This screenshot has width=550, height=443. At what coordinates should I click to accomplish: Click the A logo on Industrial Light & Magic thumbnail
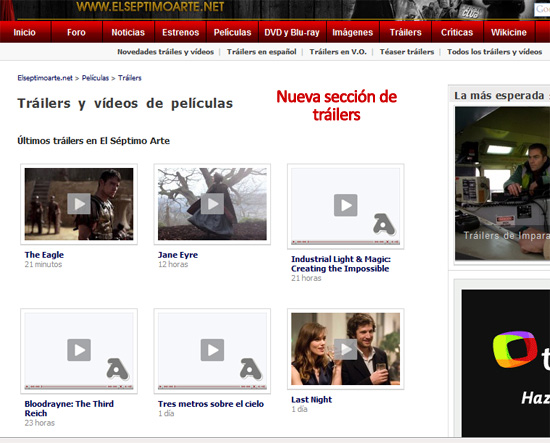pyautogui.click(x=384, y=223)
